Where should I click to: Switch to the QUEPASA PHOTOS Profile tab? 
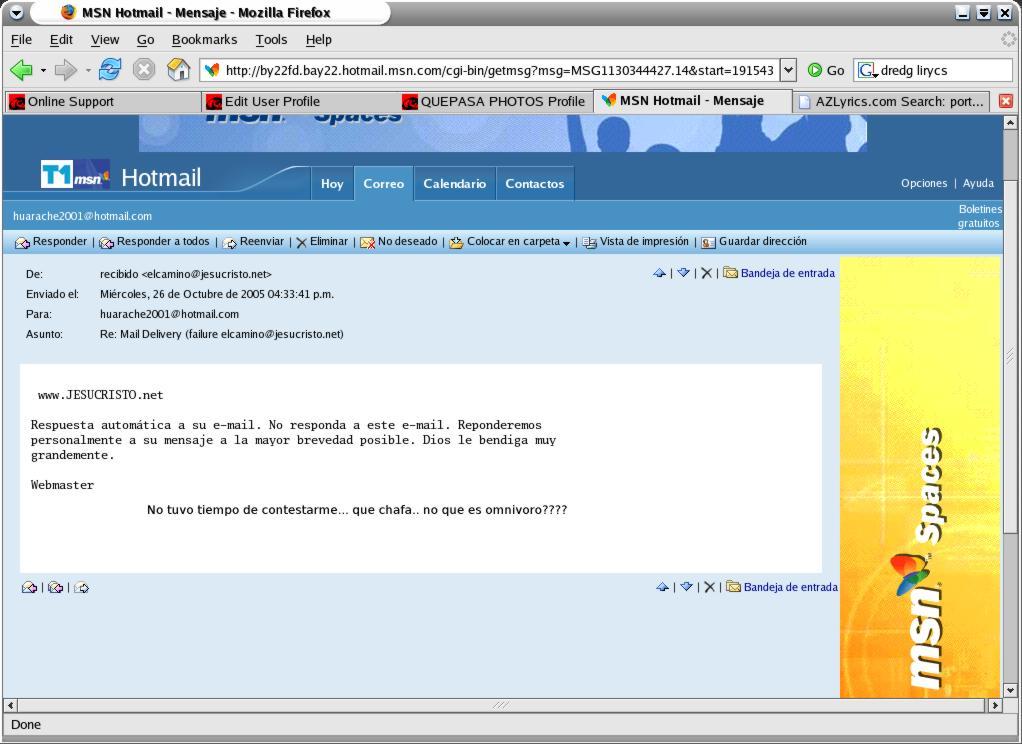[x=495, y=102]
